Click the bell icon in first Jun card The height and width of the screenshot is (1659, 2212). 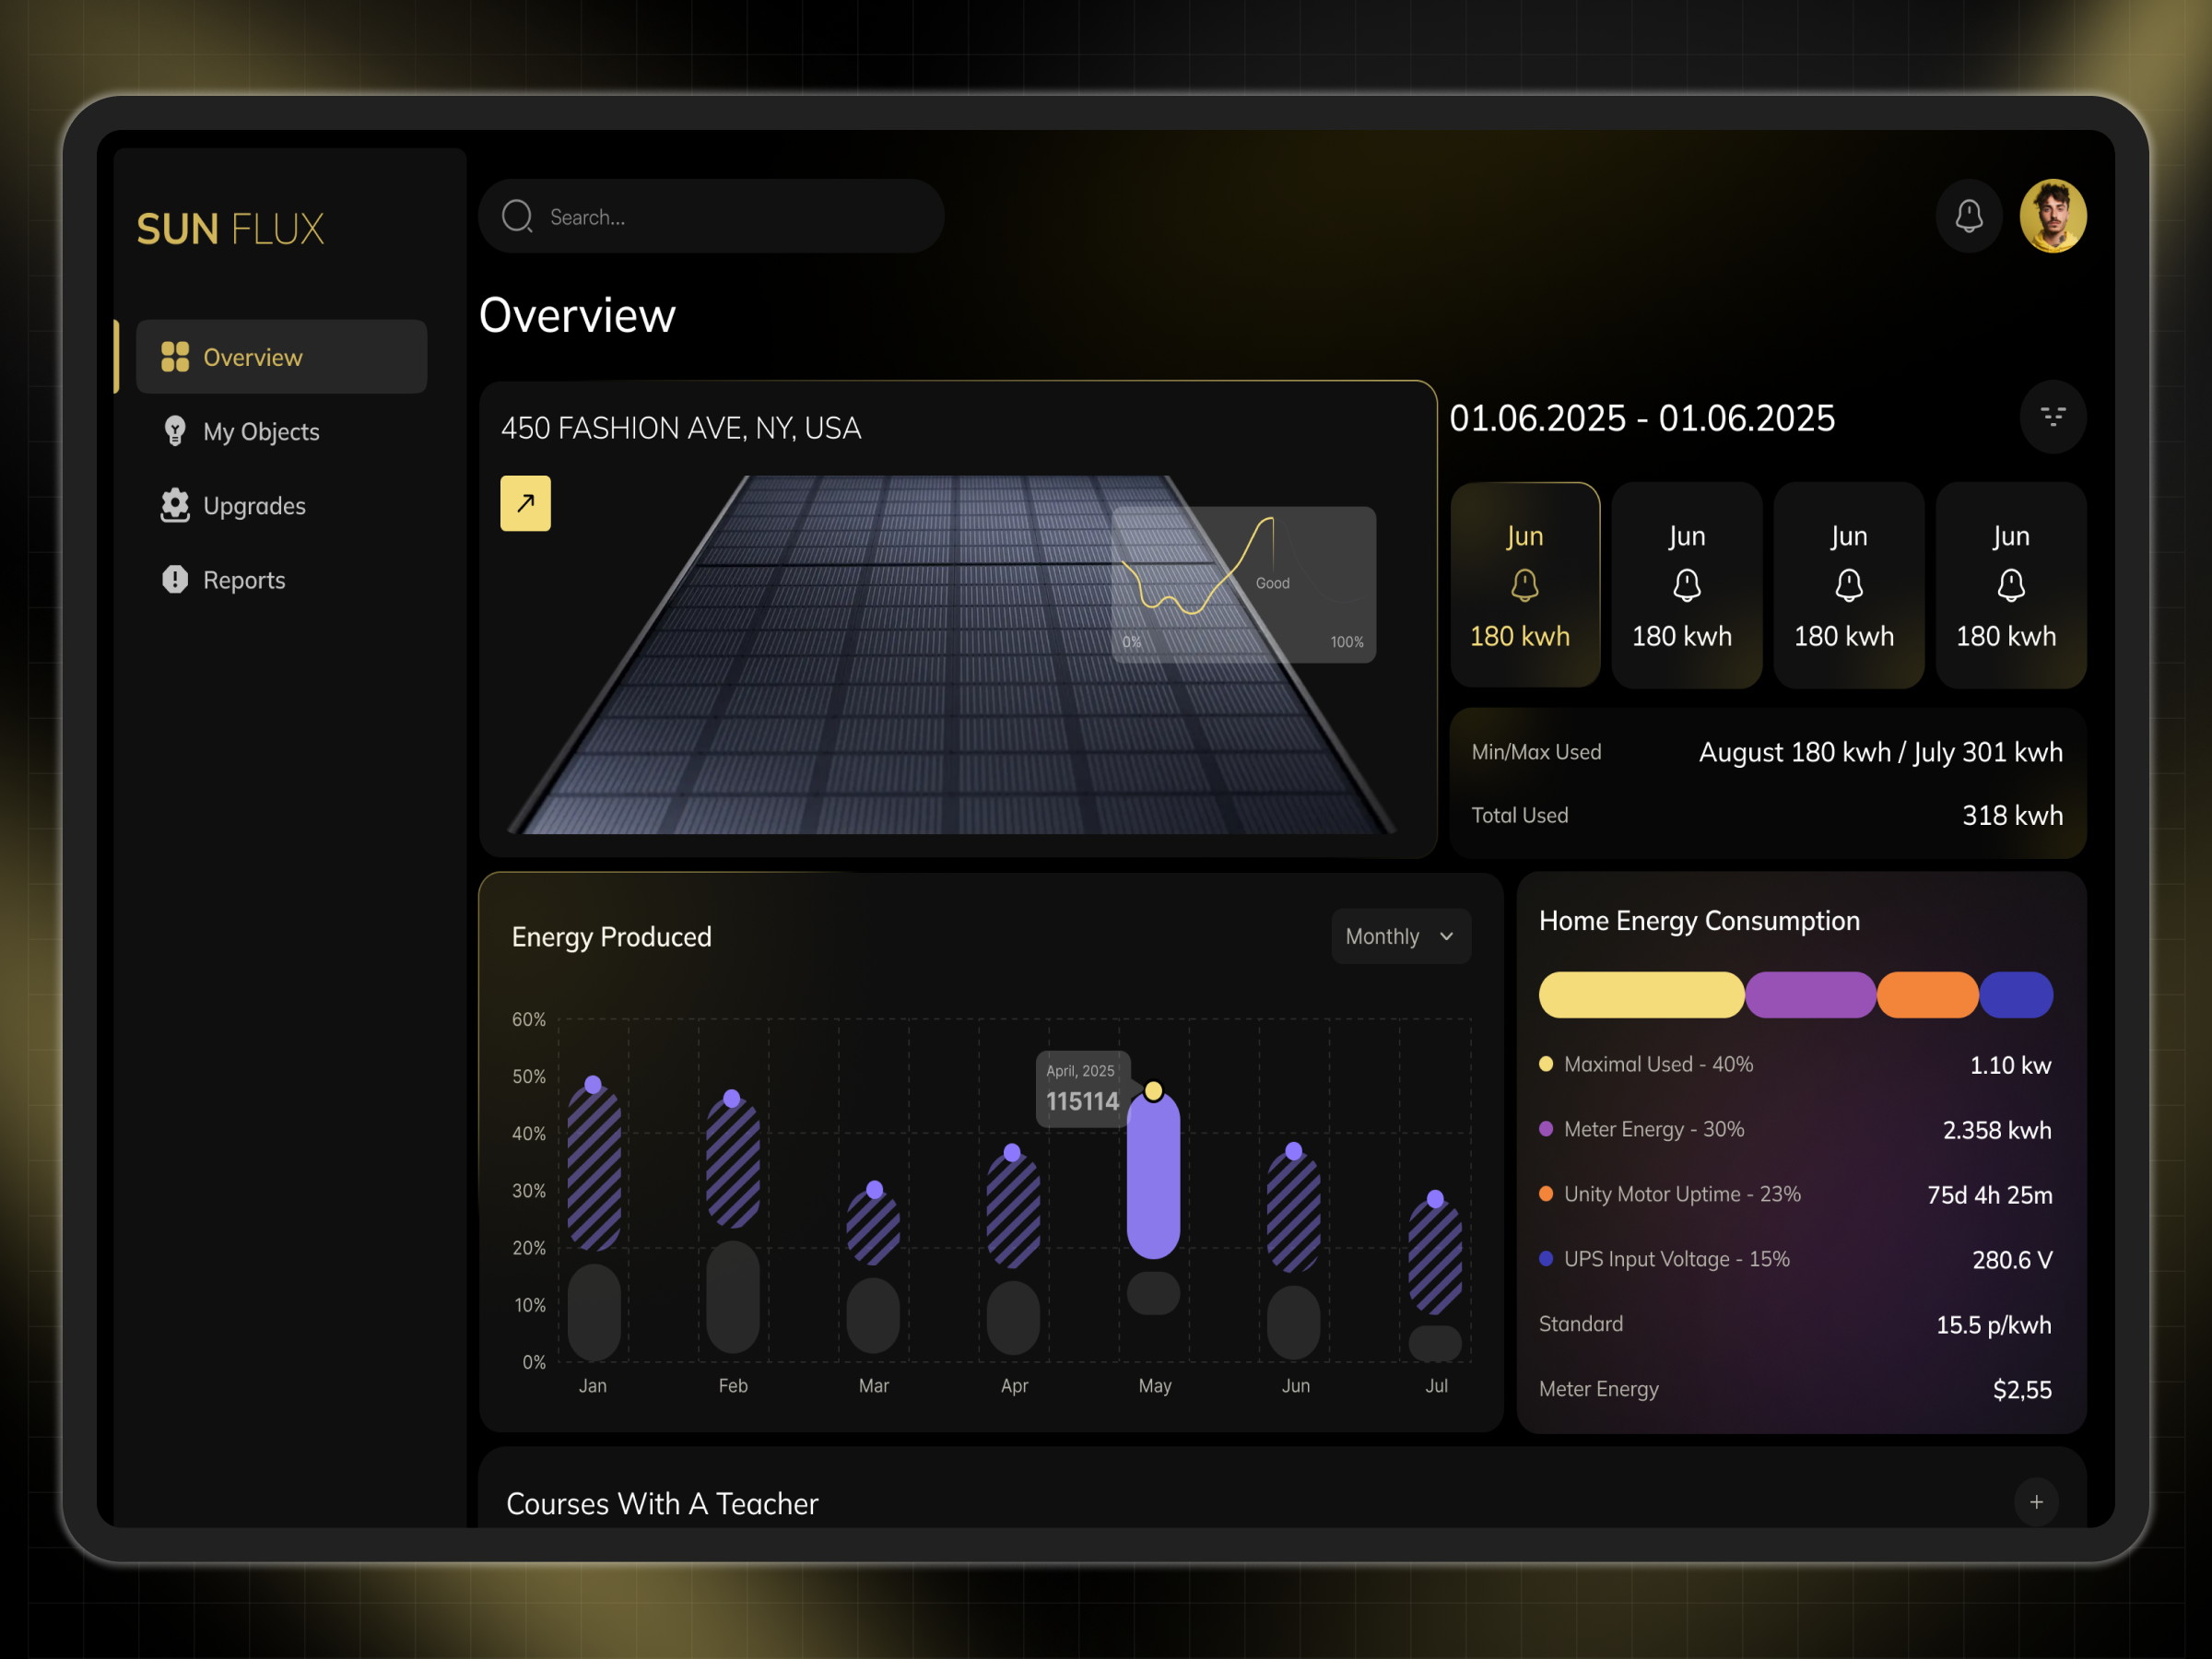point(1524,585)
